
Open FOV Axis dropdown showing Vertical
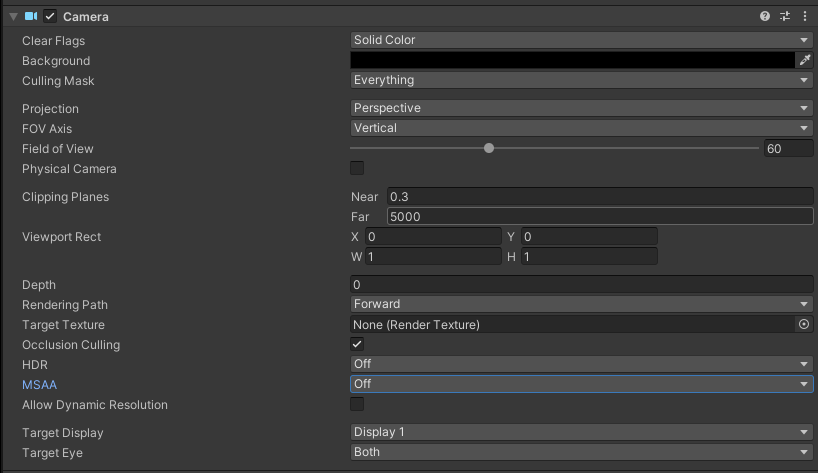coord(582,128)
